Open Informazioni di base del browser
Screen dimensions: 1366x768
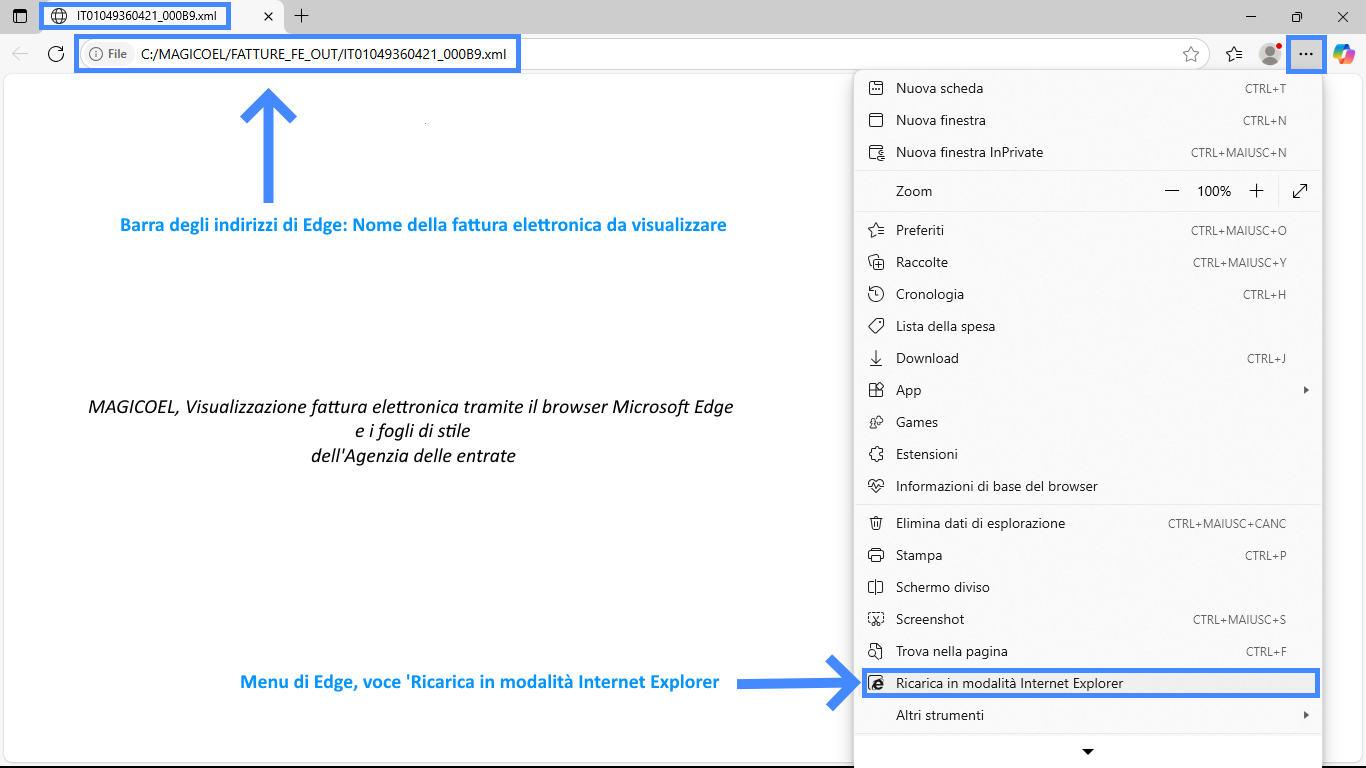click(1088, 486)
